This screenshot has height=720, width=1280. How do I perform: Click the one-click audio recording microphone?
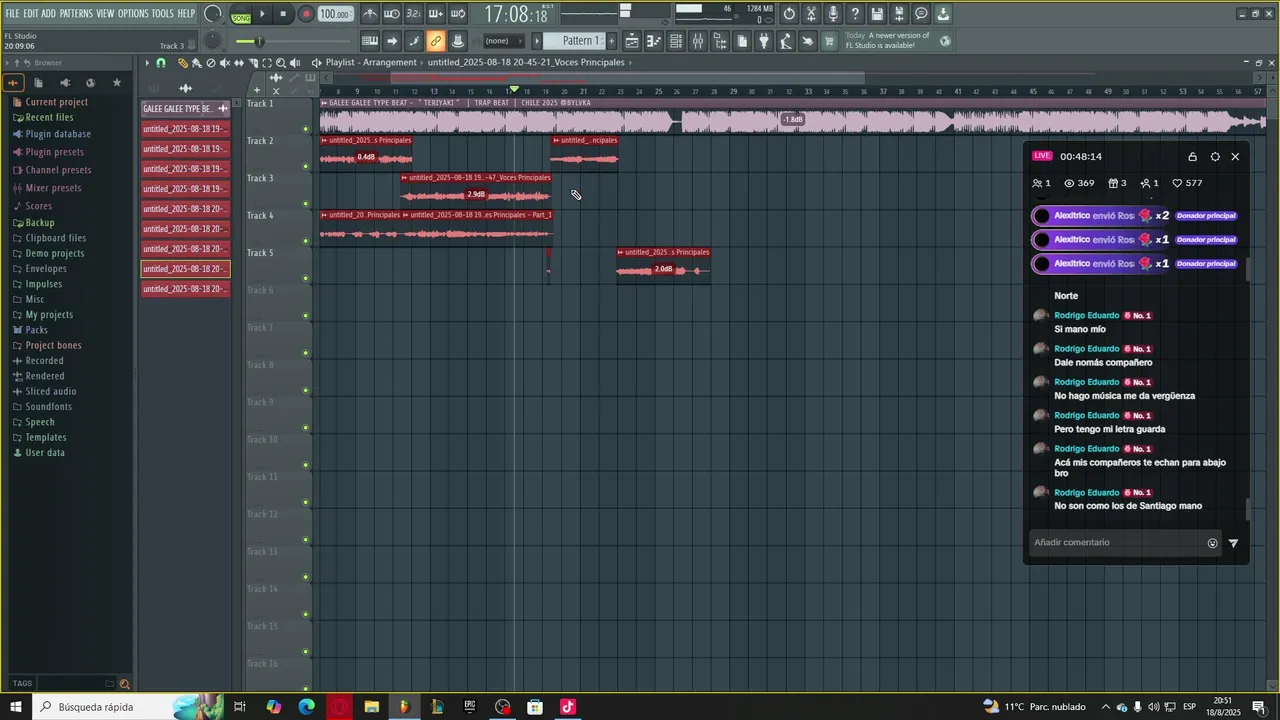(x=833, y=14)
